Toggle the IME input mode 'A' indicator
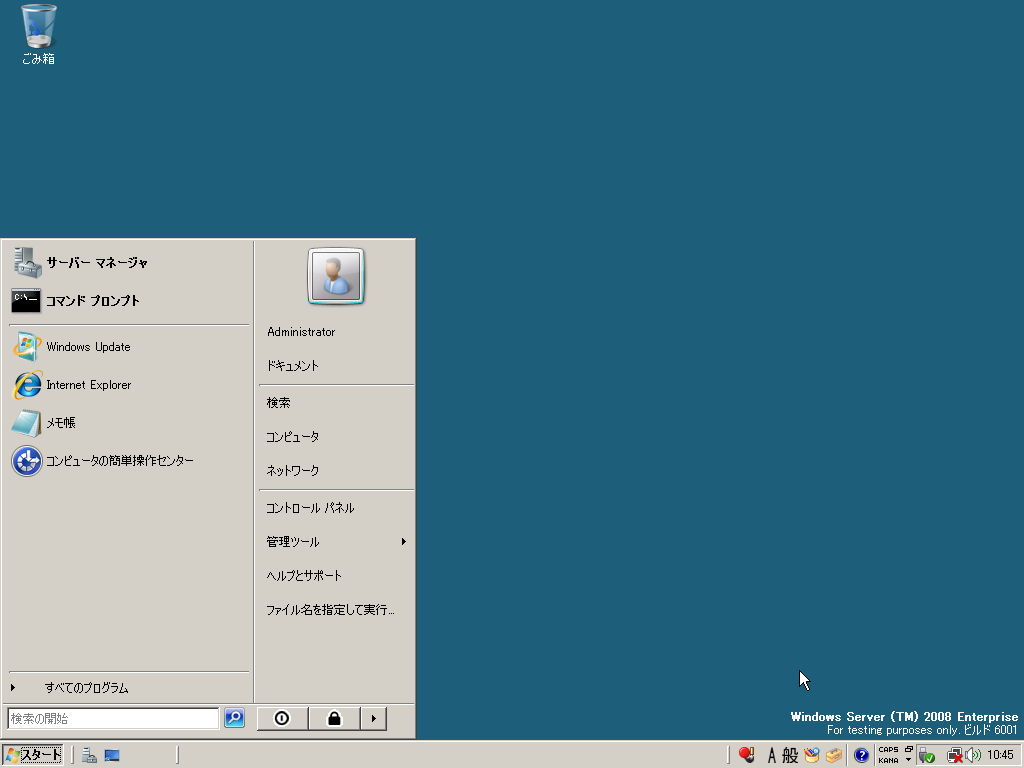The width and height of the screenshot is (1024, 768). (x=771, y=755)
